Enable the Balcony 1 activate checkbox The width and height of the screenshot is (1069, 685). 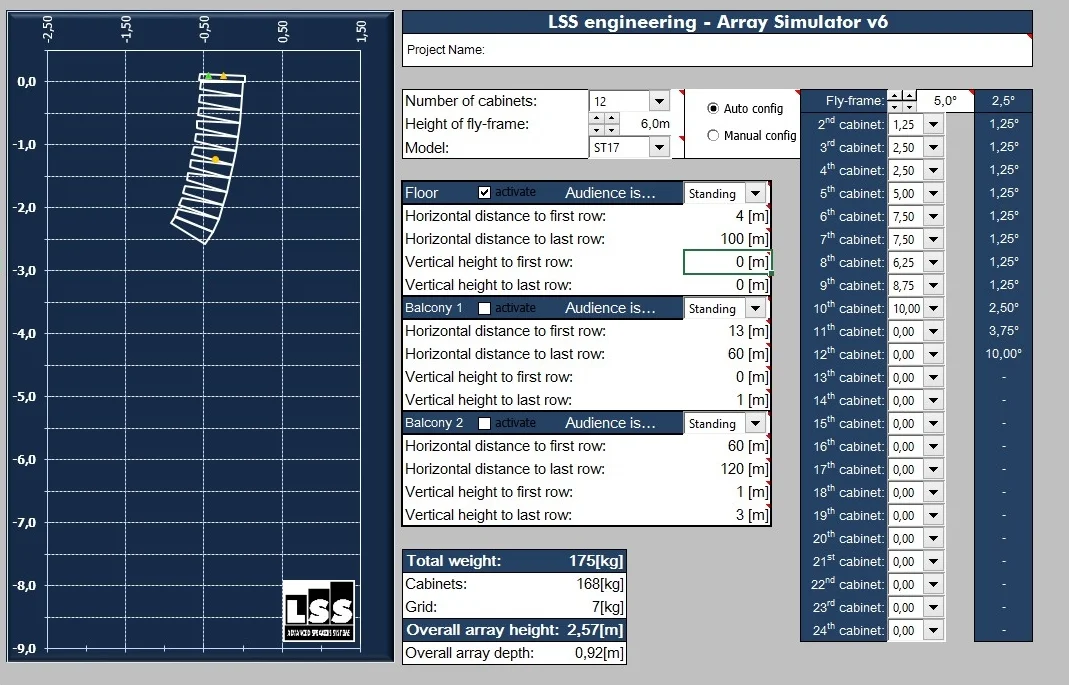click(485, 308)
